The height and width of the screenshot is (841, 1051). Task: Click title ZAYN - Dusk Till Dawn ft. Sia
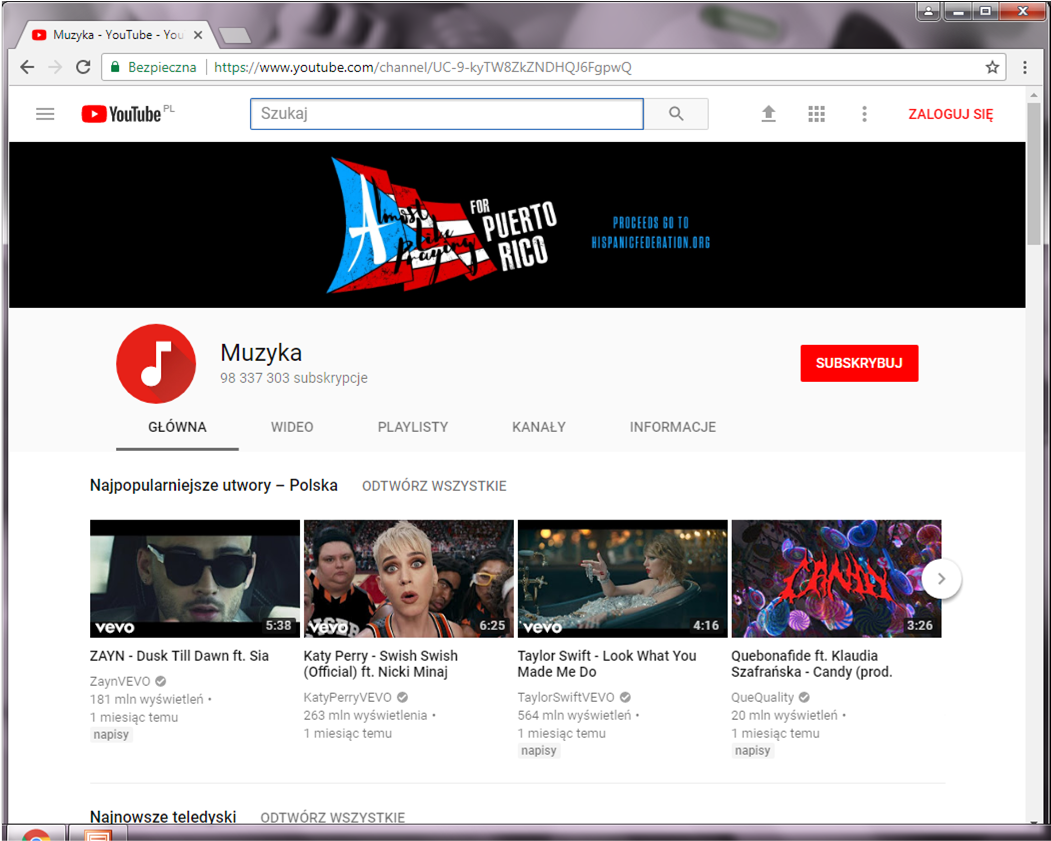point(179,656)
